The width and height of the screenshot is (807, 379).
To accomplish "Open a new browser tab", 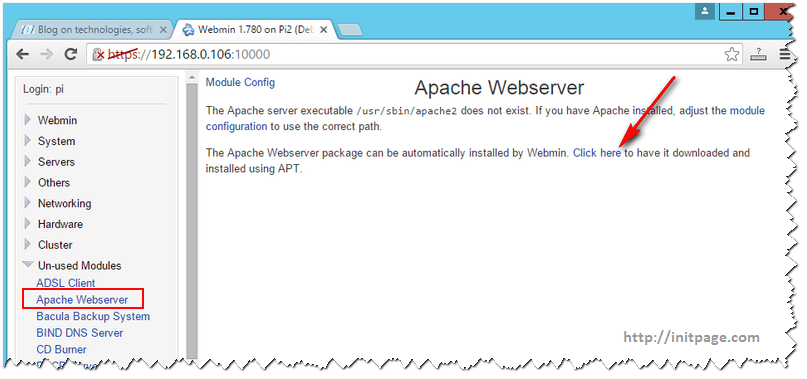I will [x=350, y=30].
